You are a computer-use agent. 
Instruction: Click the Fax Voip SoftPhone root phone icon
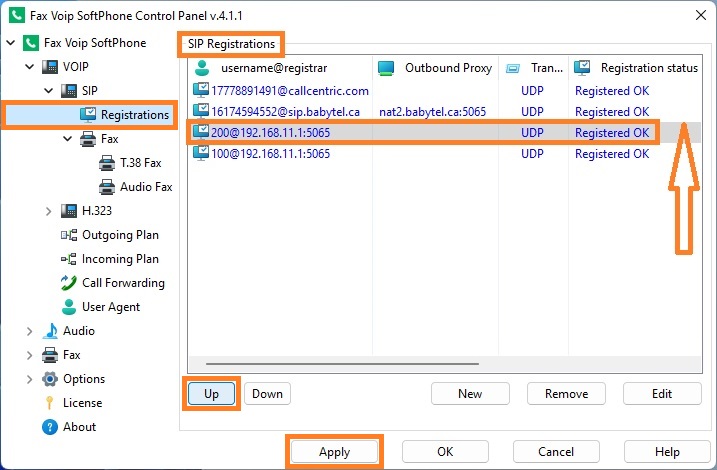[x=31, y=43]
